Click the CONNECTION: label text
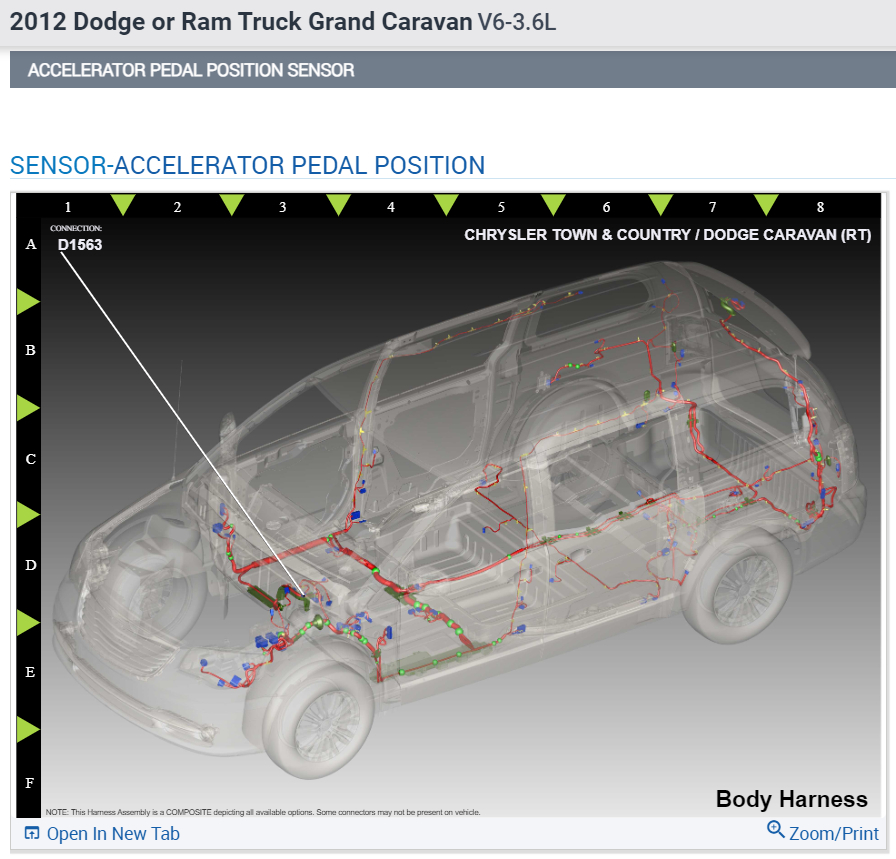 pyautogui.click(x=76, y=228)
